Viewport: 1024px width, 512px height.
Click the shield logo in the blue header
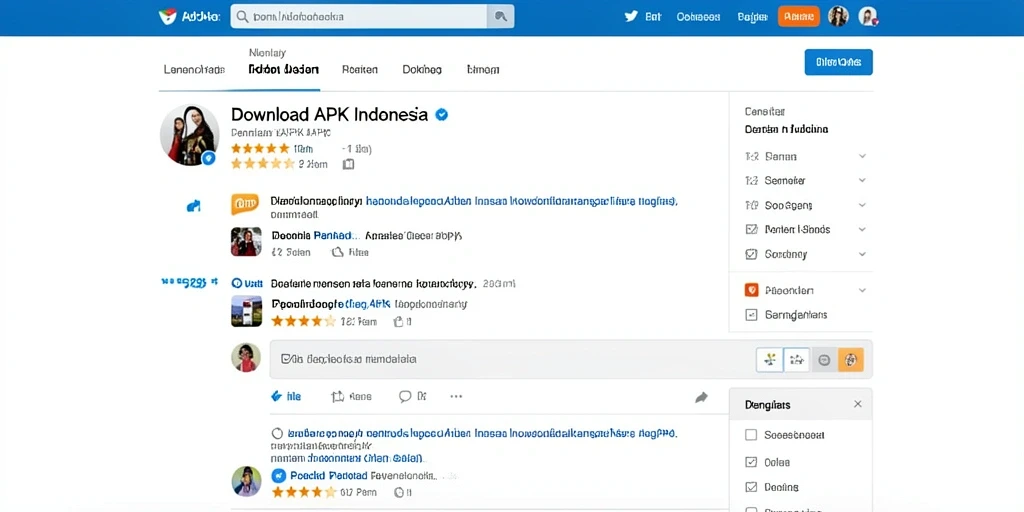168,17
